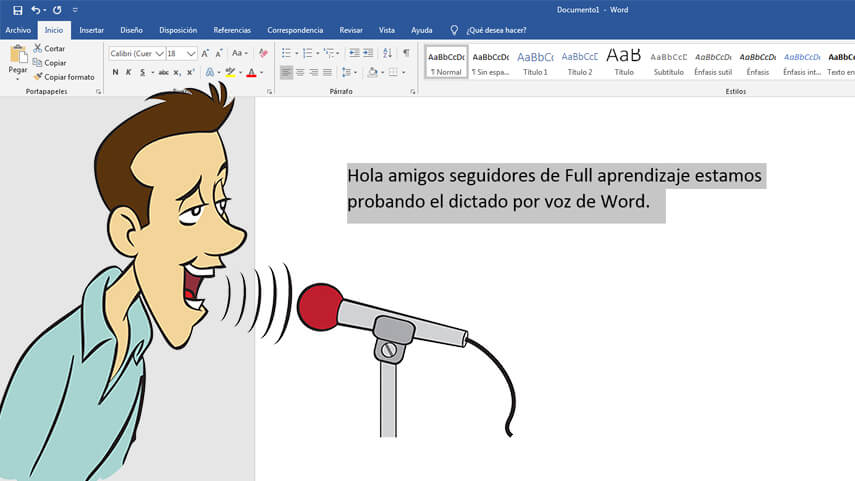Click the borders icon

[393, 72]
